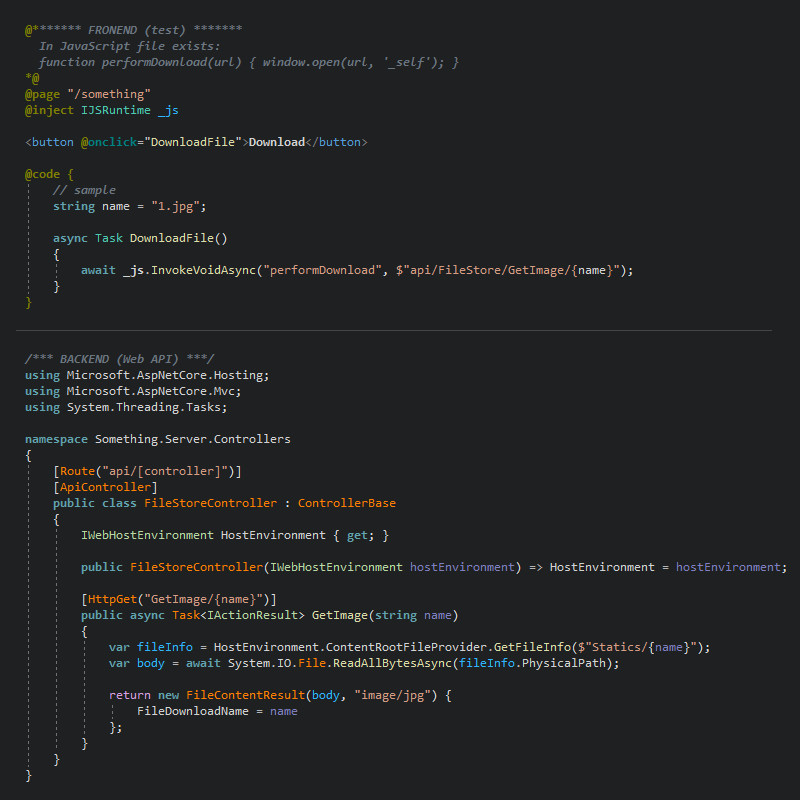This screenshot has height=800, width=800.
Task: Click the 'api/FileStore/GetImage/' interpolated string
Action: pos(490,270)
